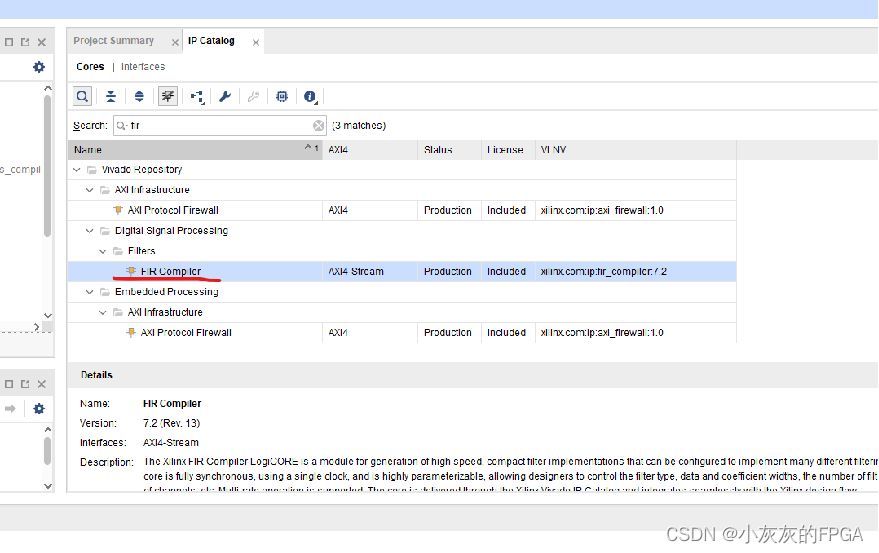The height and width of the screenshot is (553, 879).
Task: Sort by the Status column header
Action: [450, 150]
